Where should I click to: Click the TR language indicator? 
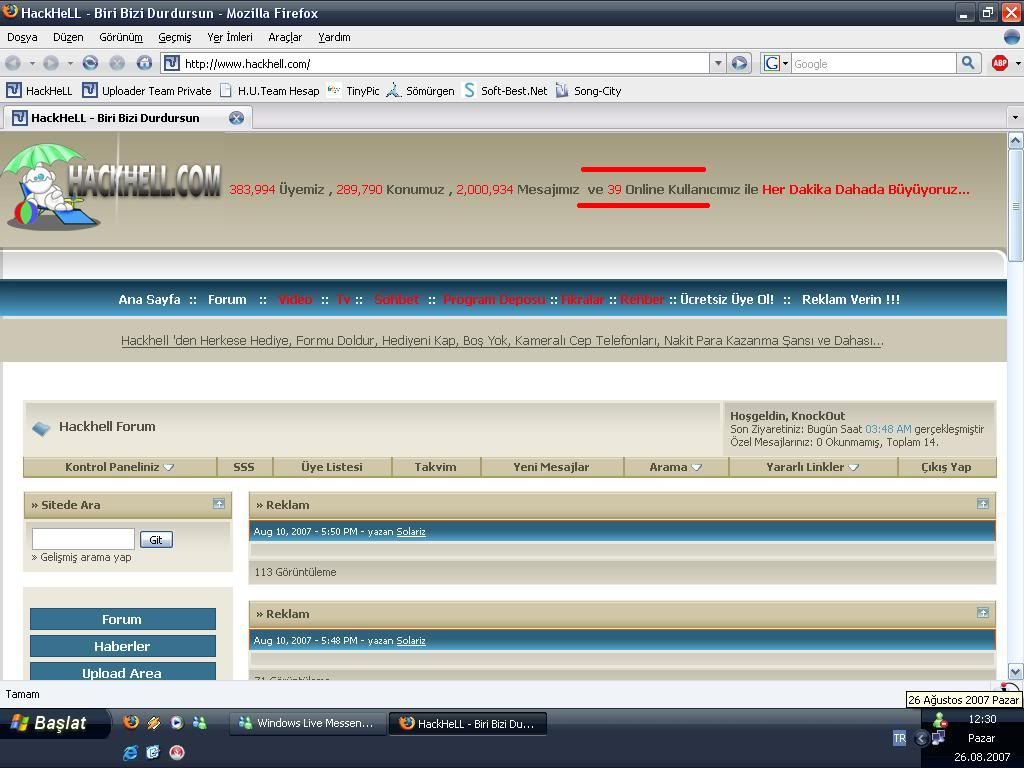pos(899,739)
